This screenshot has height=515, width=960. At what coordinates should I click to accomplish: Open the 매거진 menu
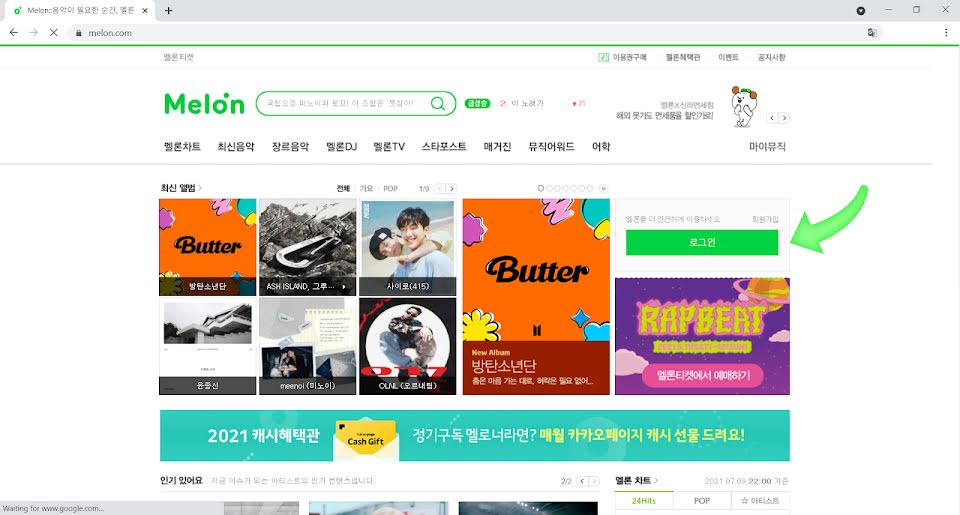pos(497,146)
